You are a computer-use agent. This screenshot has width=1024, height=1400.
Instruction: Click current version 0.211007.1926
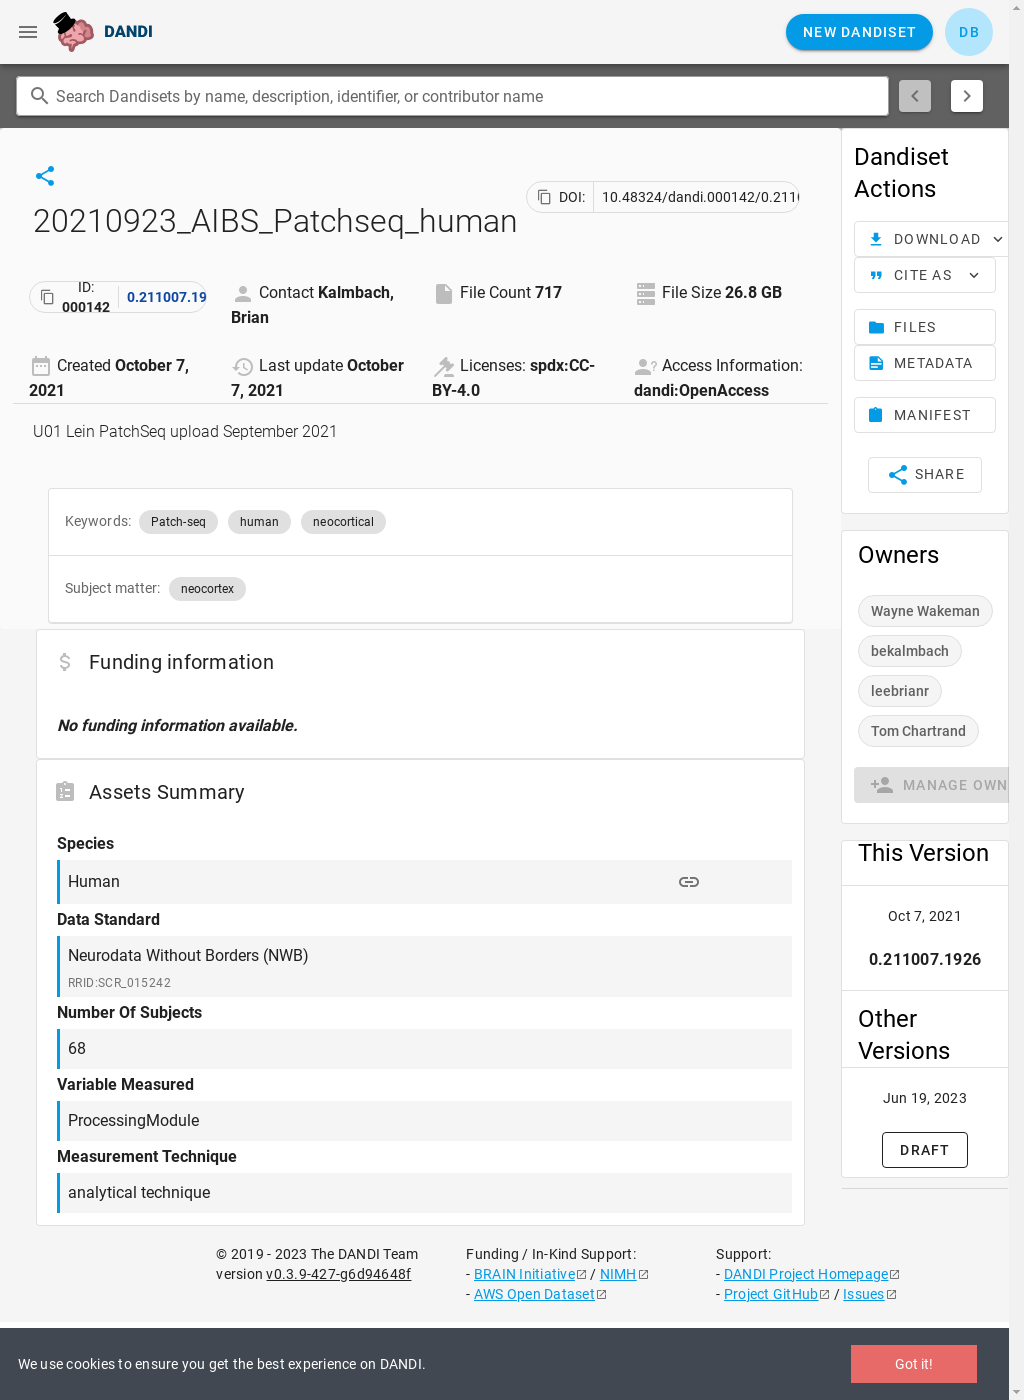pos(925,959)
